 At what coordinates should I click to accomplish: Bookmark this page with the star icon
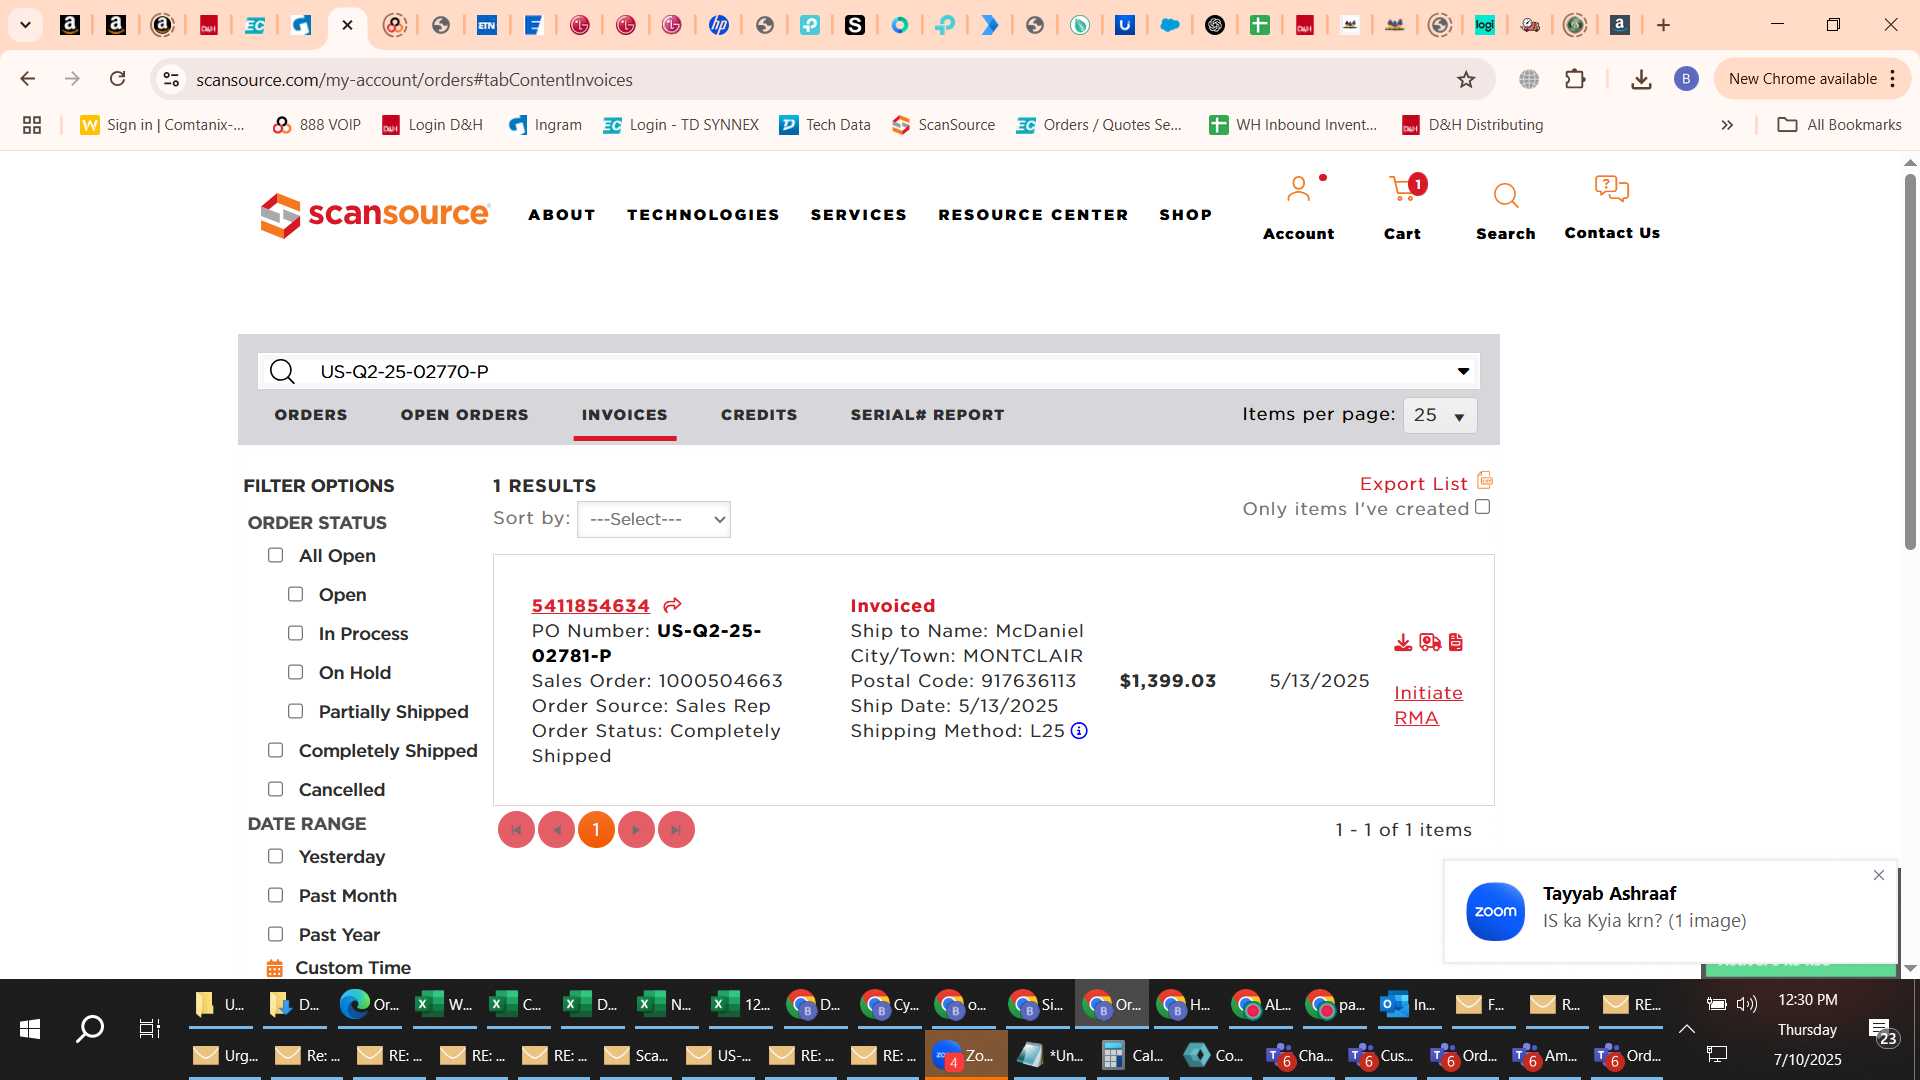coord(1466,79)
